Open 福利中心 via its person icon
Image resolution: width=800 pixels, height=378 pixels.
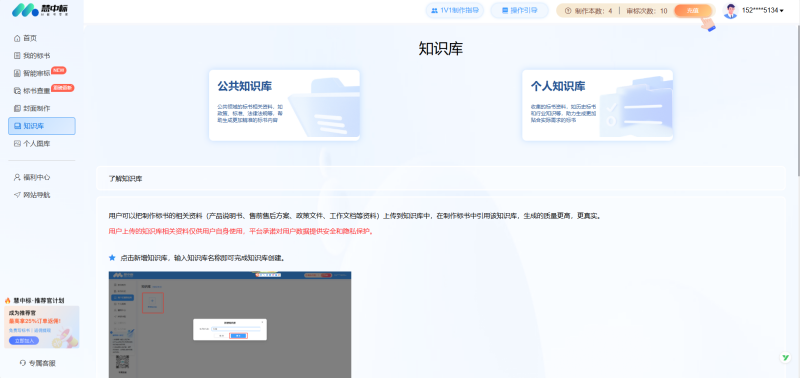point(17,178)
